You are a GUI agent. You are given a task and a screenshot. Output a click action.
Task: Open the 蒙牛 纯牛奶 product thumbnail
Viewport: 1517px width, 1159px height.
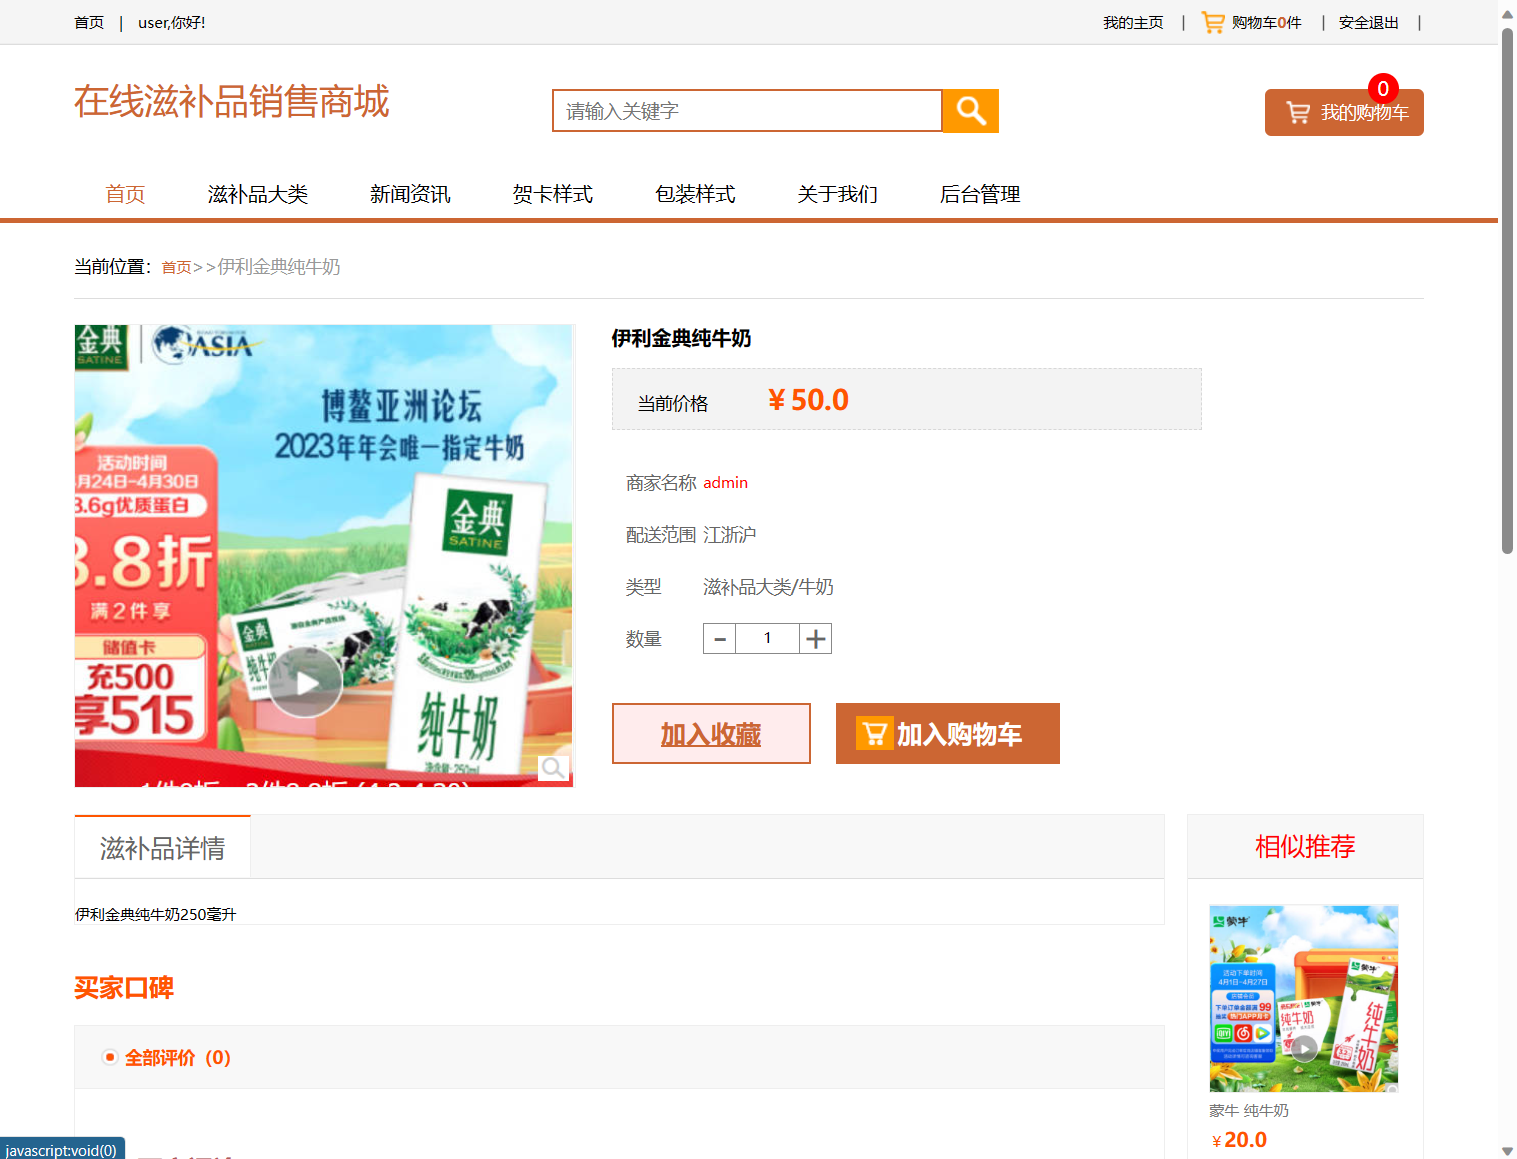coord(1304,997)
